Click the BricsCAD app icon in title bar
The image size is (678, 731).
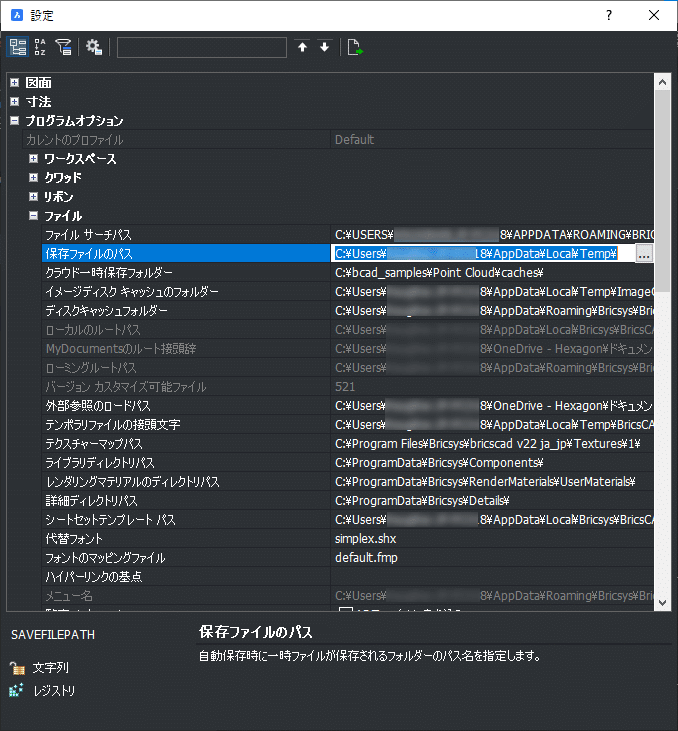pyautogui.click(x=17, y=15)
